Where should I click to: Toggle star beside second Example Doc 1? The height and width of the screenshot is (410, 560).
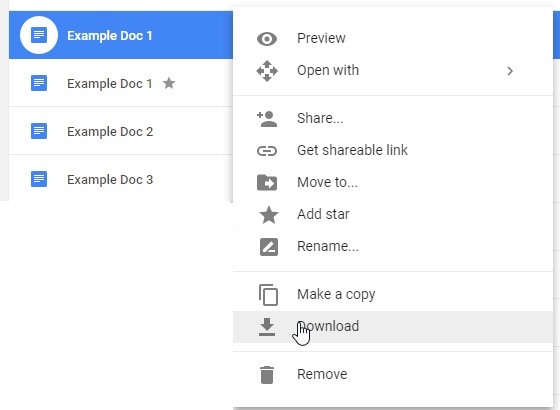(x=169, y=83)
